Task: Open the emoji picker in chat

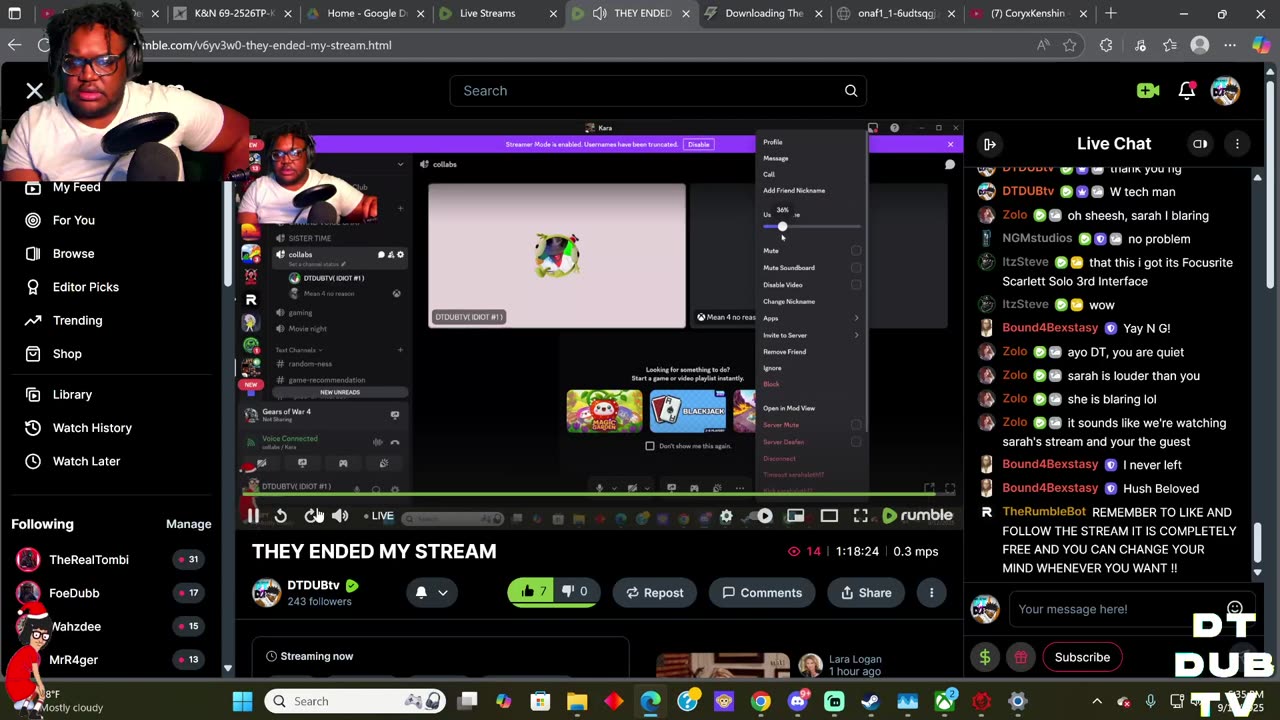Action: coord(1234,608)
